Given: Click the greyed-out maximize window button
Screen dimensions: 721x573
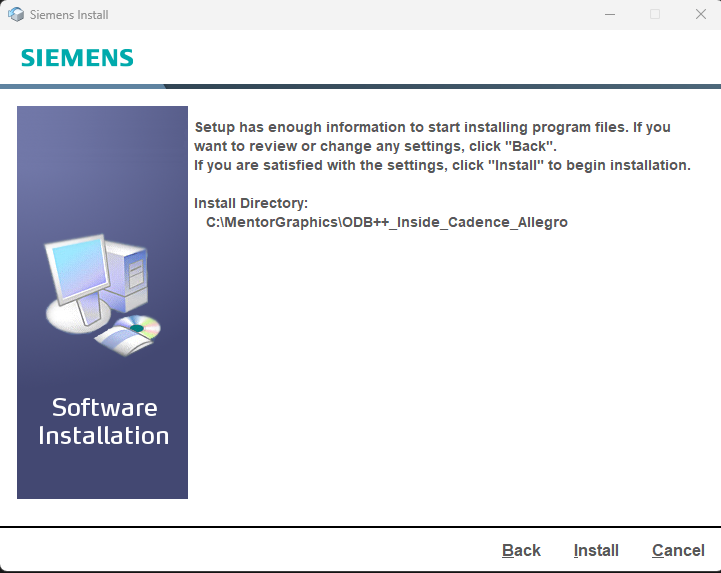Looking at the screenshot, I should [x=655, y=15].
